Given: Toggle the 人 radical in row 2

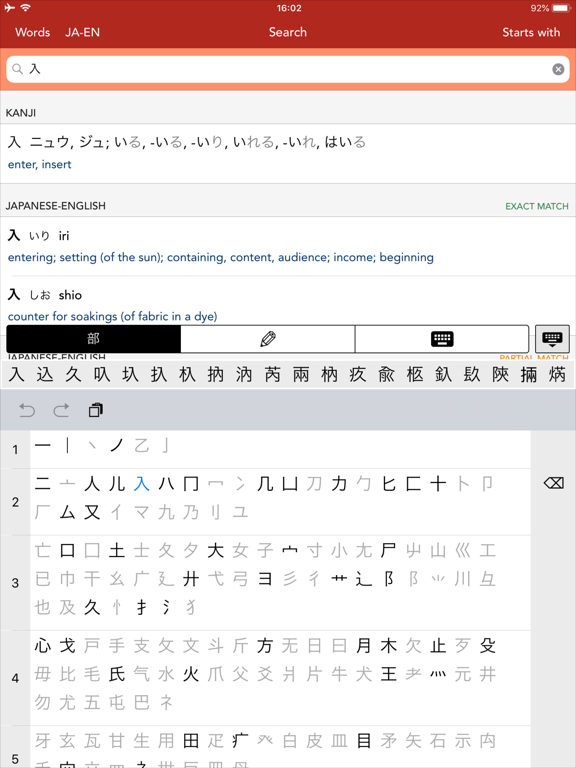Looking at the screenshot, I should (92, 484).
